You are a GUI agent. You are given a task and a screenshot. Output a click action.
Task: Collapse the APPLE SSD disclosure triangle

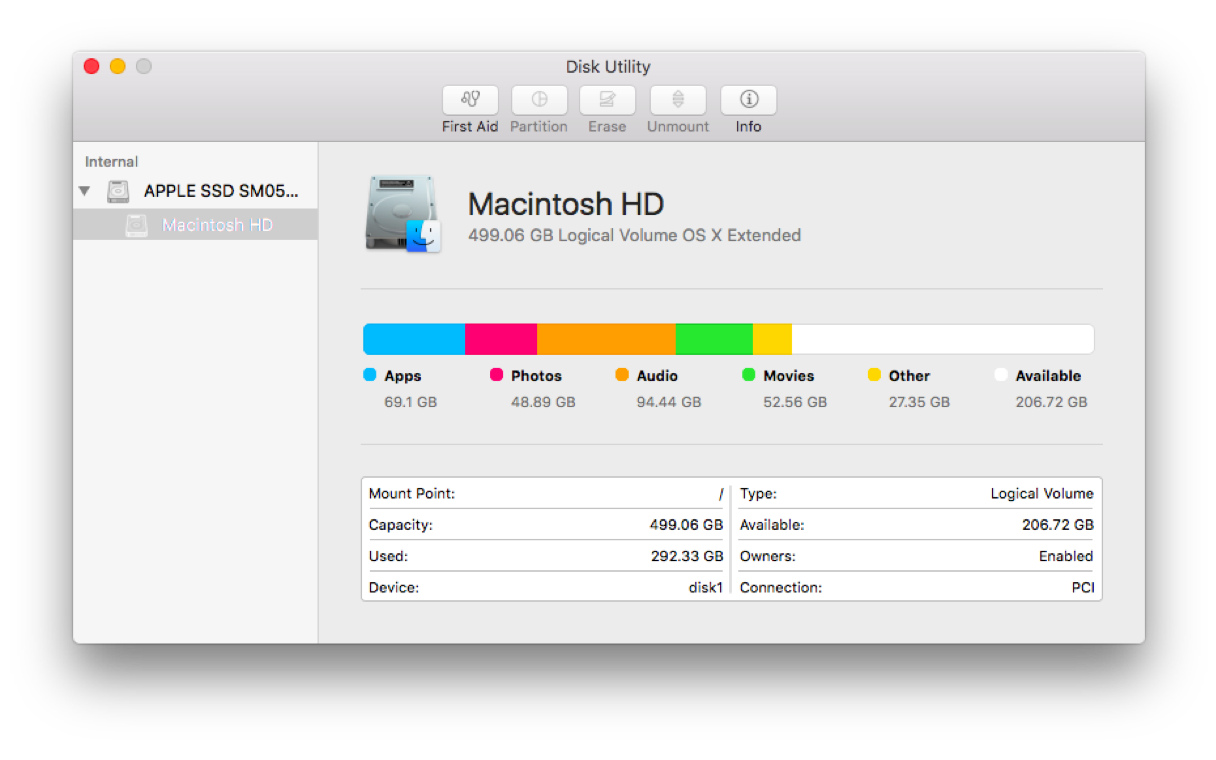(x=85, y=191)
